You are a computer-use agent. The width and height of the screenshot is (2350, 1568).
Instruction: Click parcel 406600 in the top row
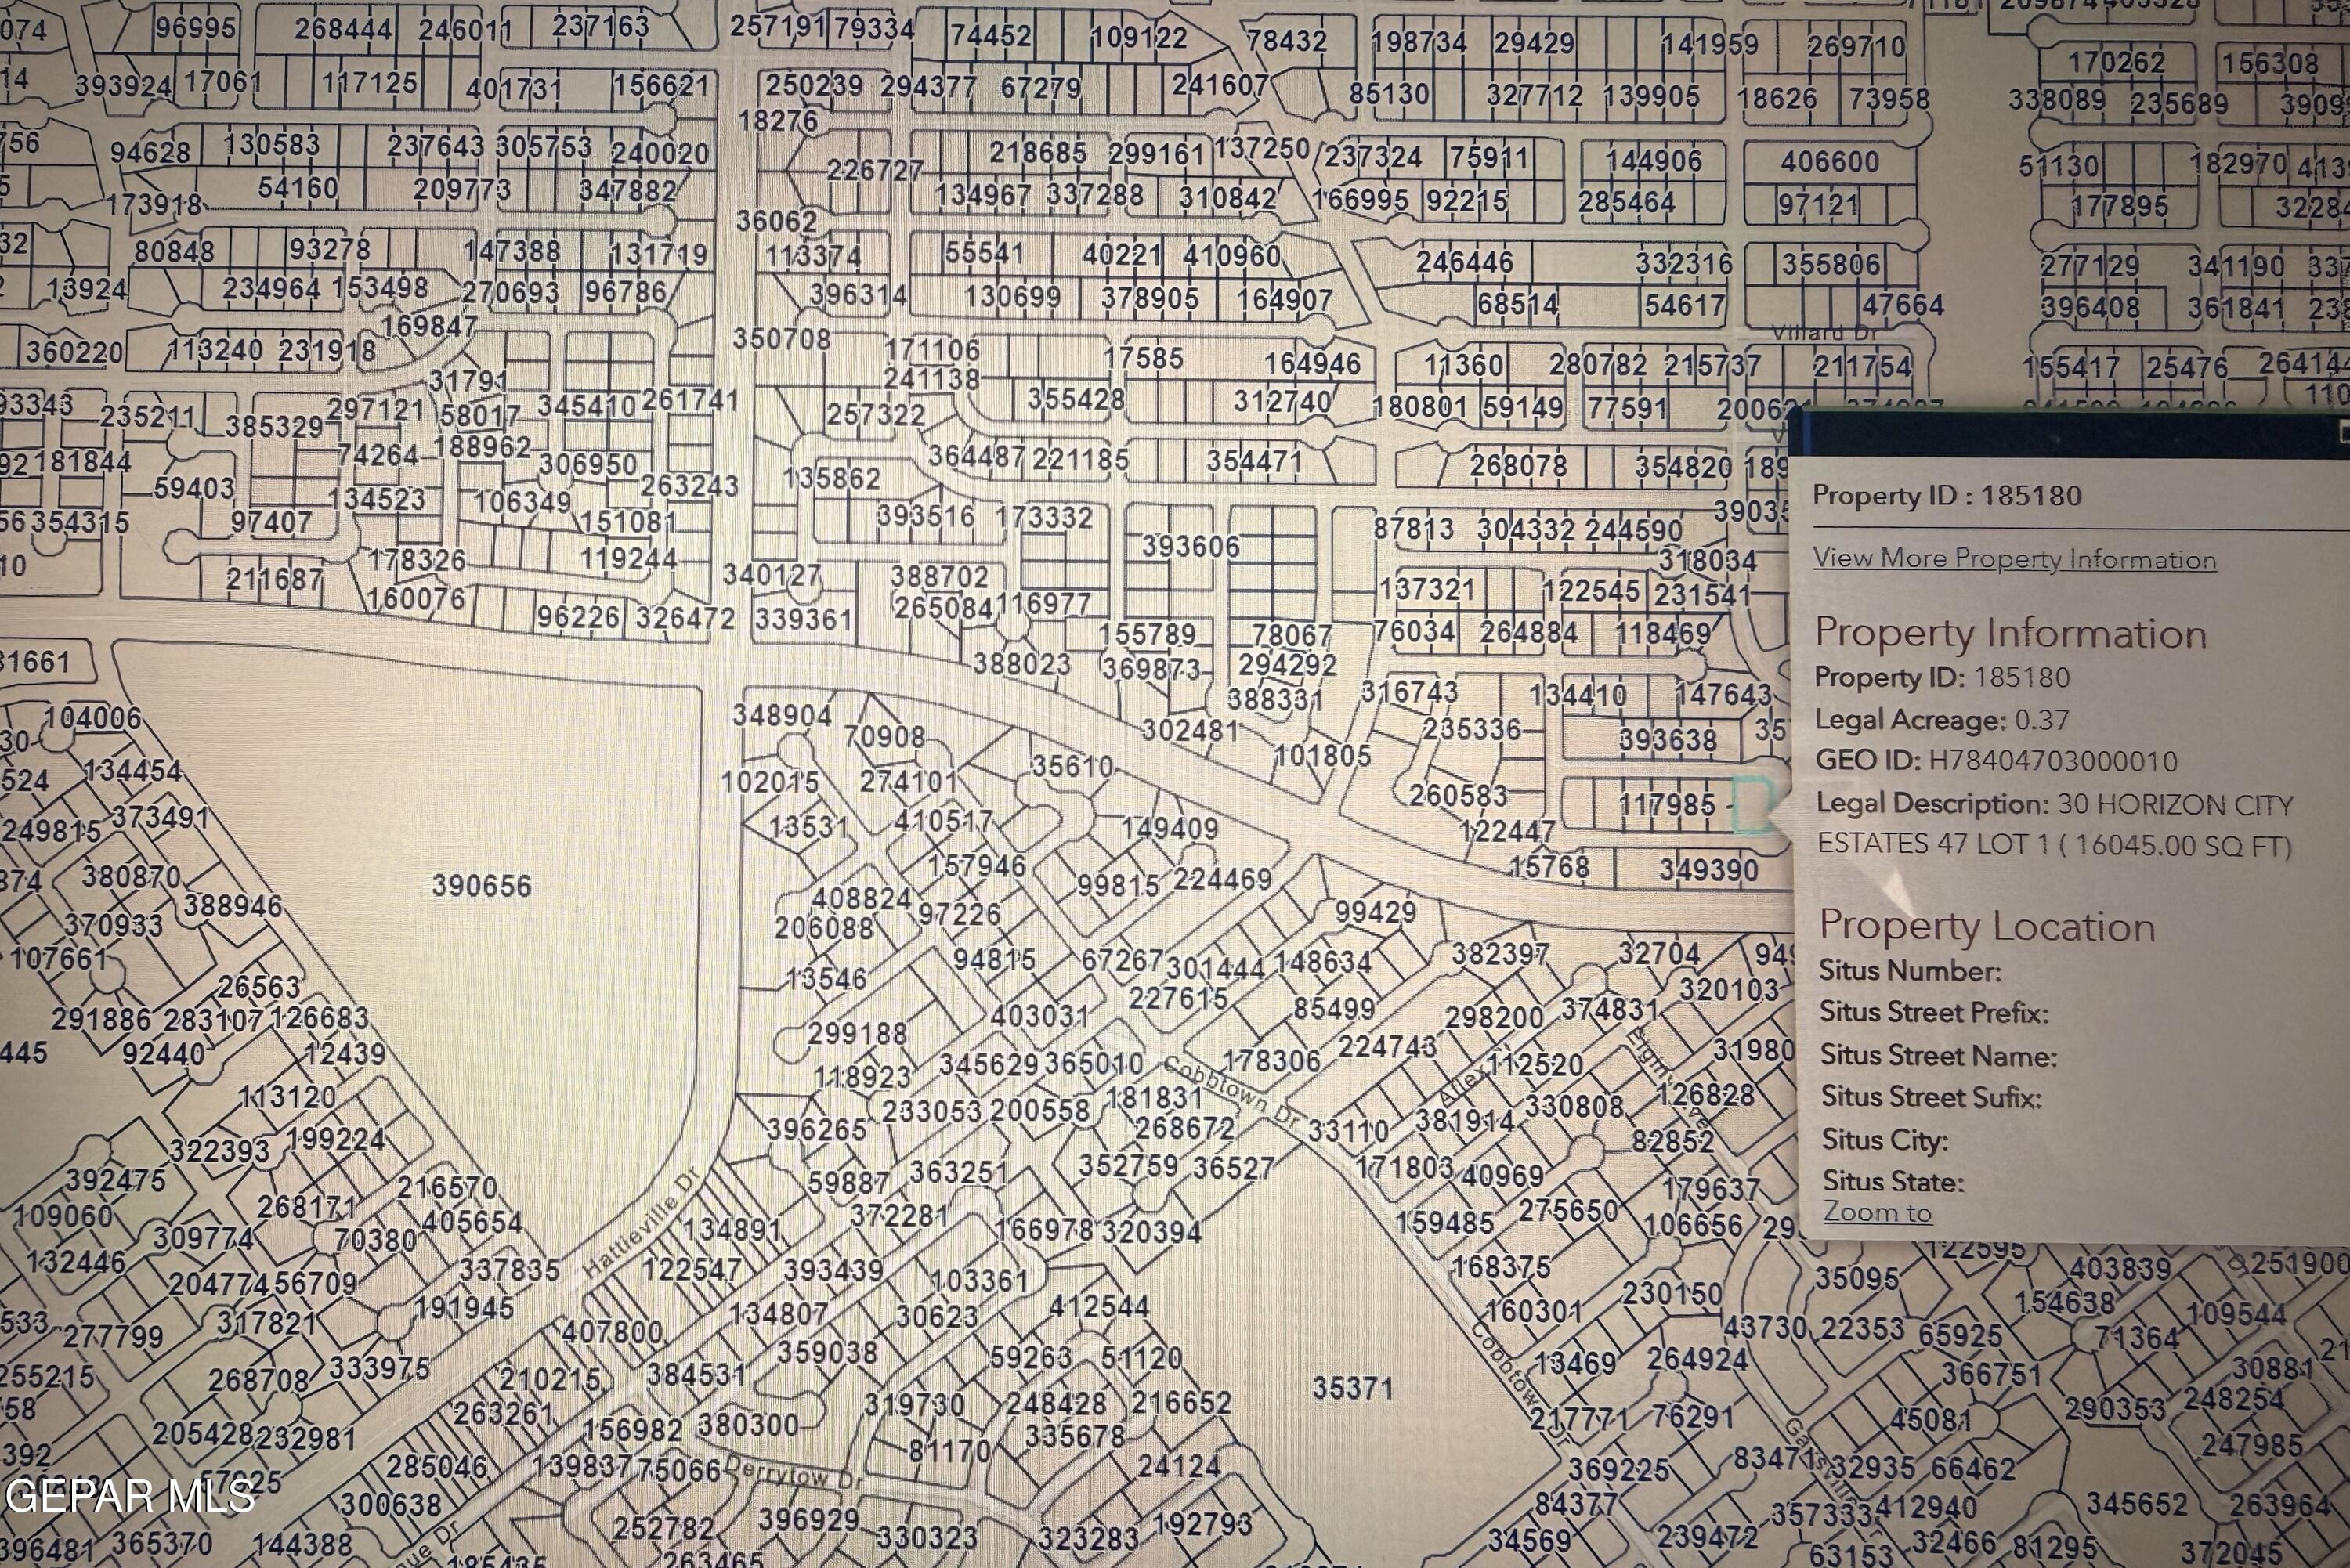click(1829, 162)
